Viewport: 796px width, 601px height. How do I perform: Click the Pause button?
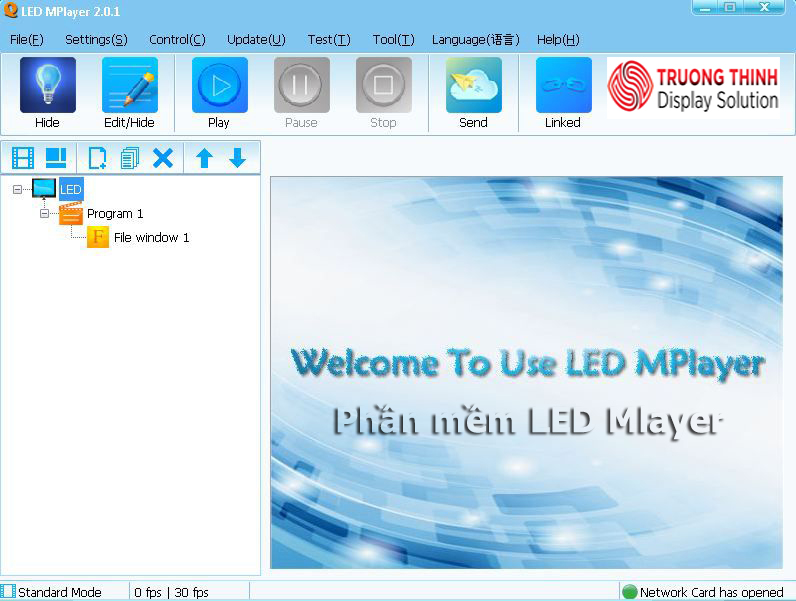302,85
